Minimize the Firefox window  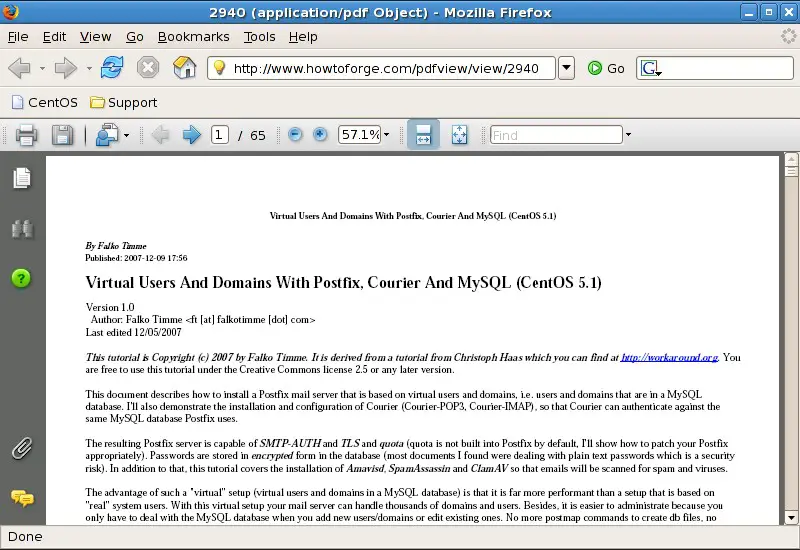click(x=749, y=12)
